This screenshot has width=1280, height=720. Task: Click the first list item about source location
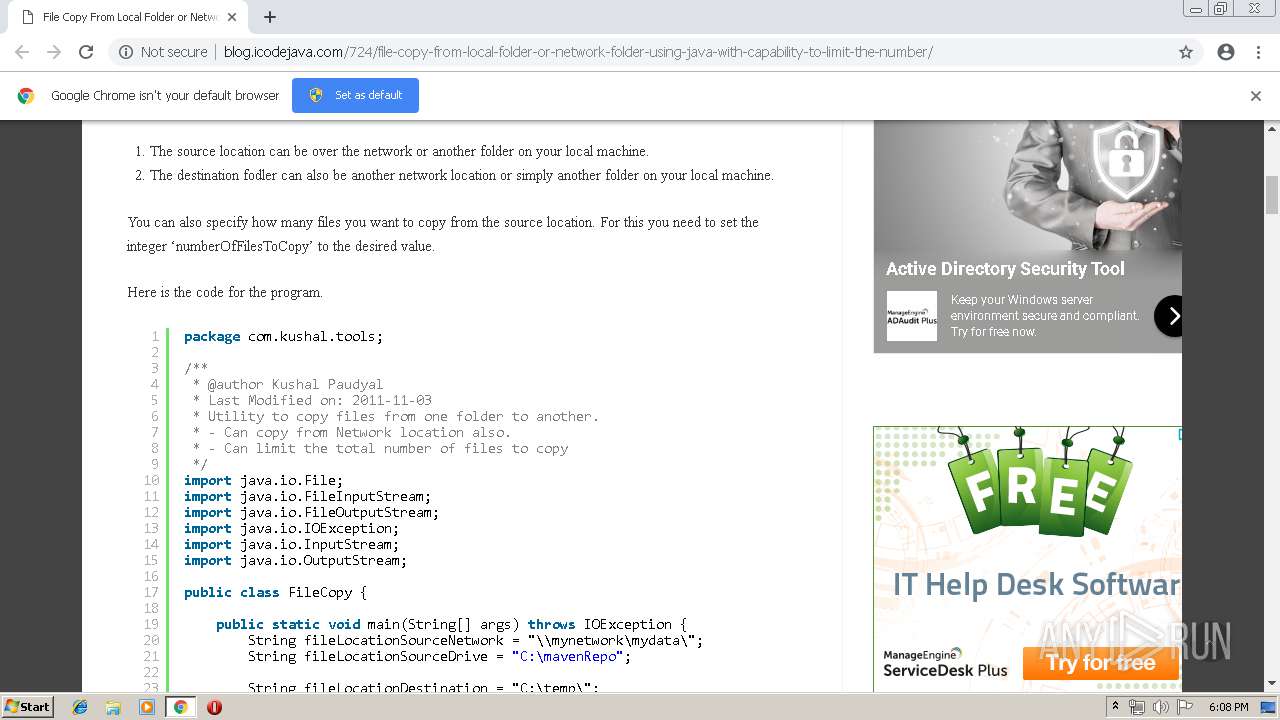pos(399,152)
